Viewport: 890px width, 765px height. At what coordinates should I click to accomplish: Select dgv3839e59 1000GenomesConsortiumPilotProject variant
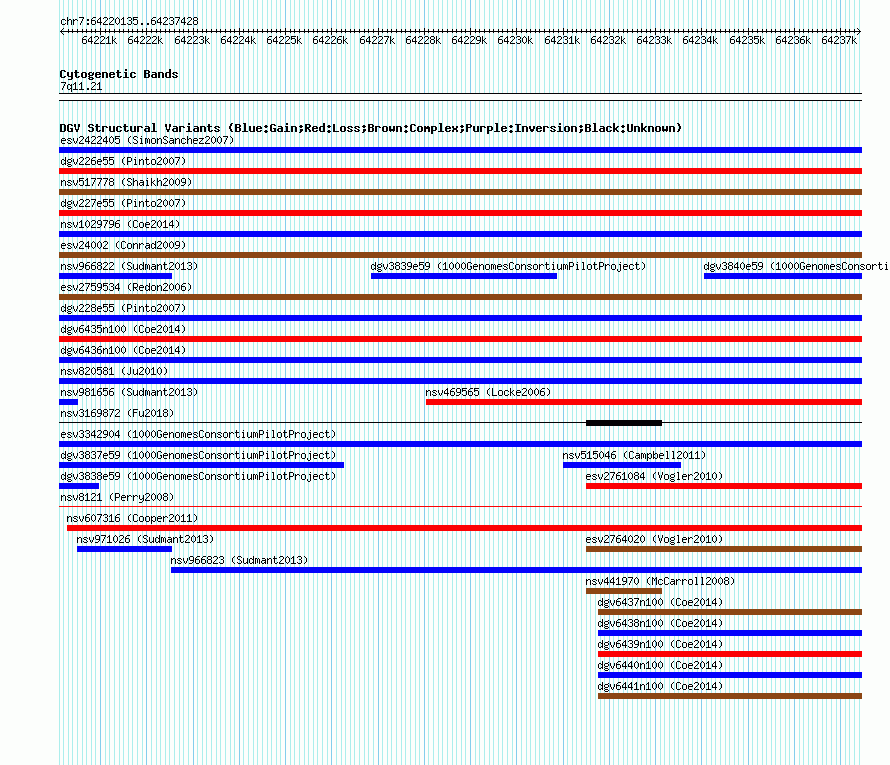coord(464,276)
